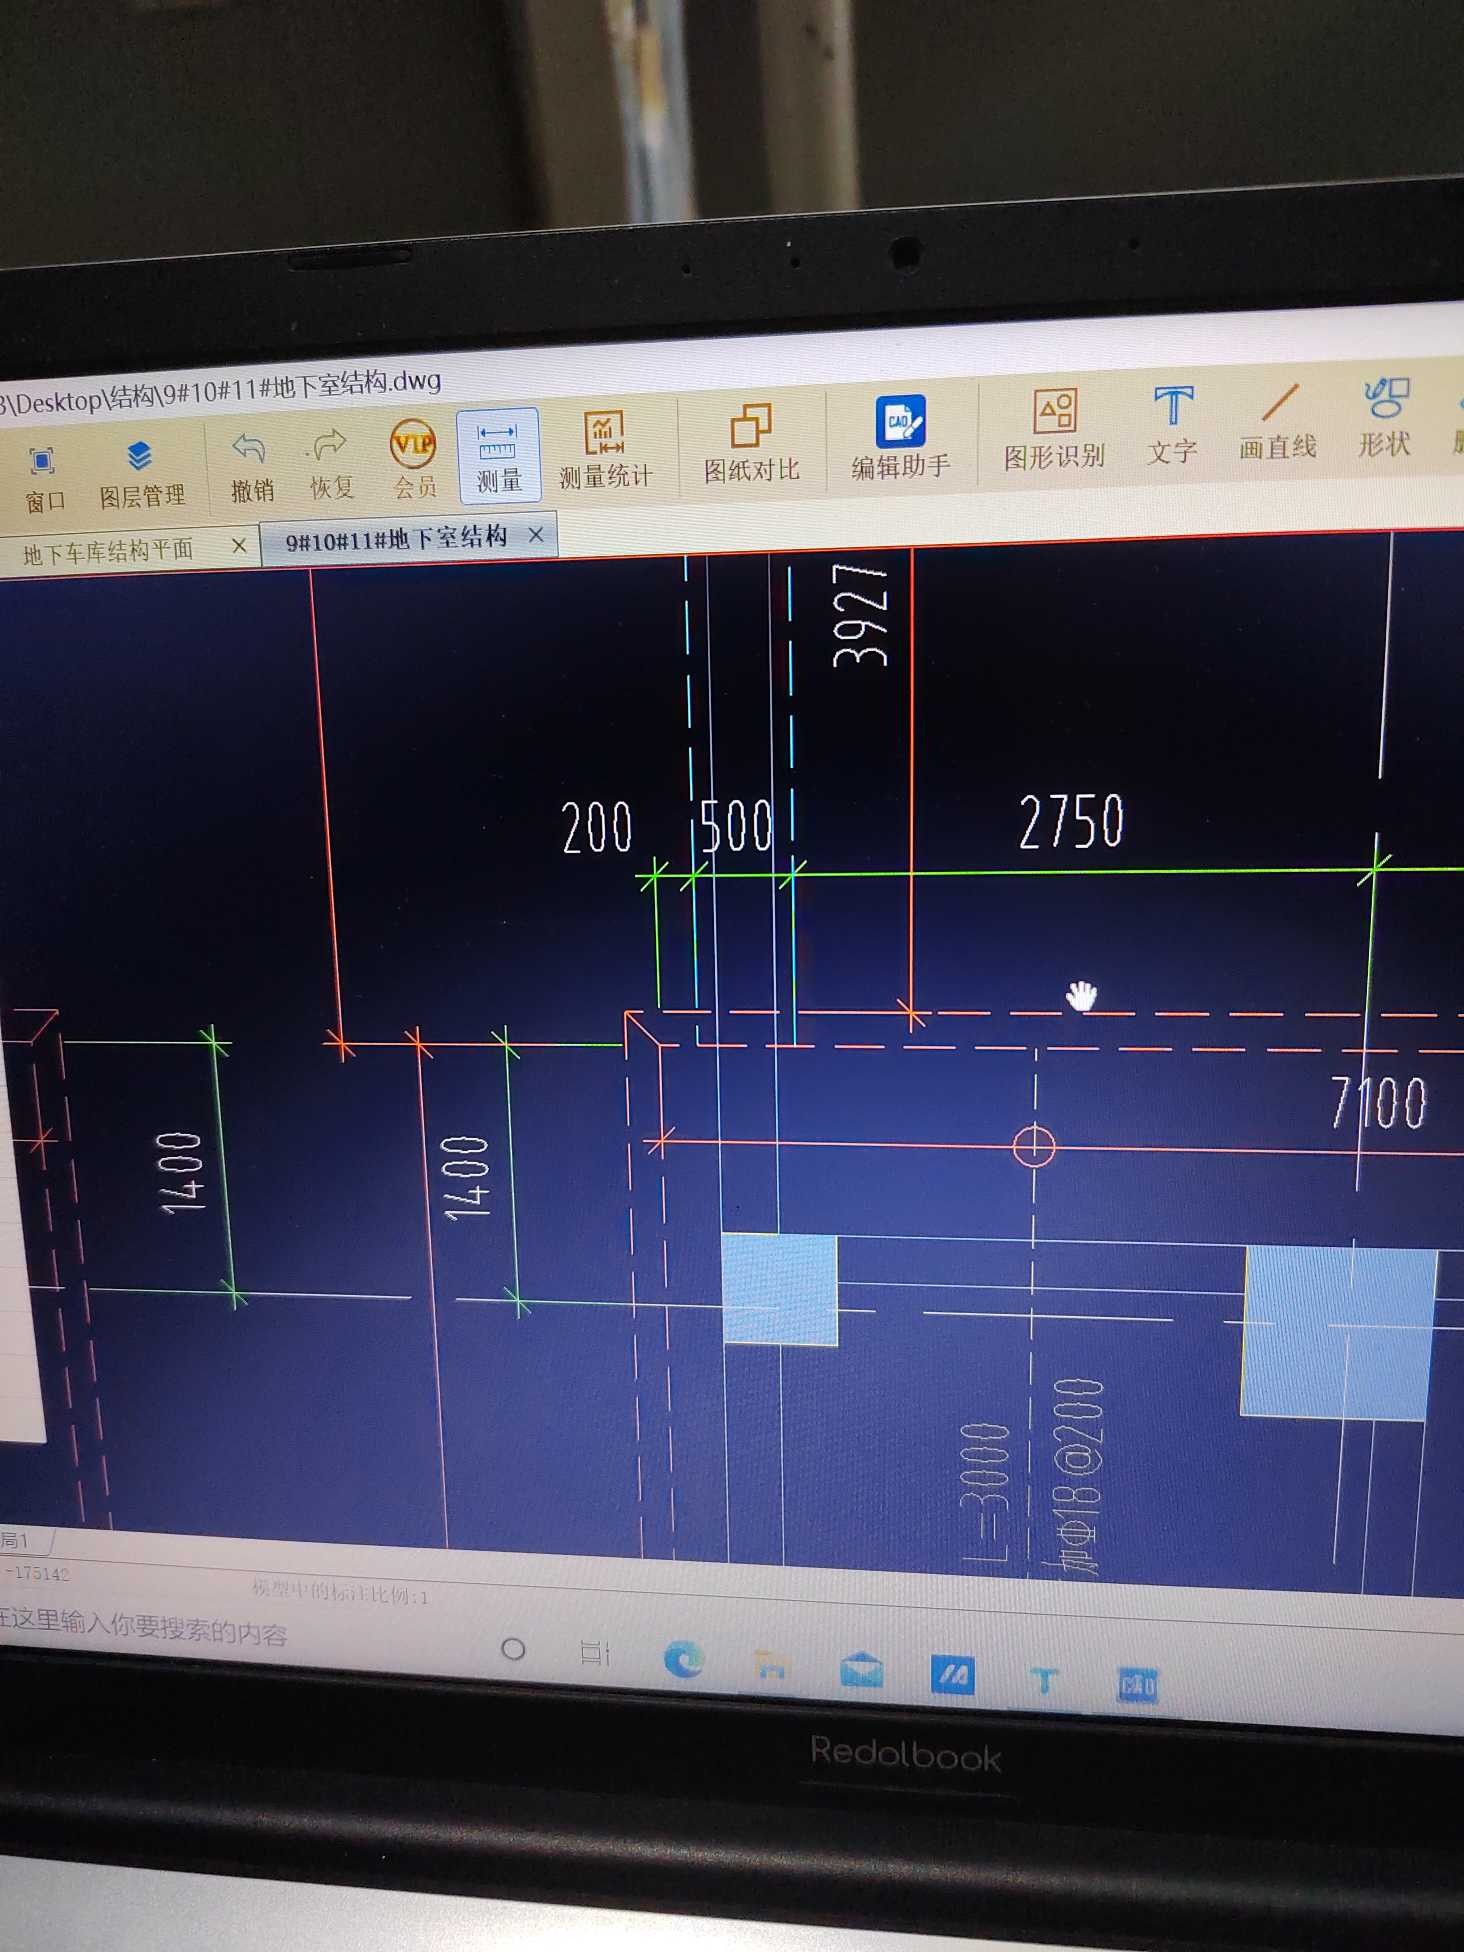Open File Explorer from taskbar
The image size is (1464, 1952).
[x=771, y=1665]
